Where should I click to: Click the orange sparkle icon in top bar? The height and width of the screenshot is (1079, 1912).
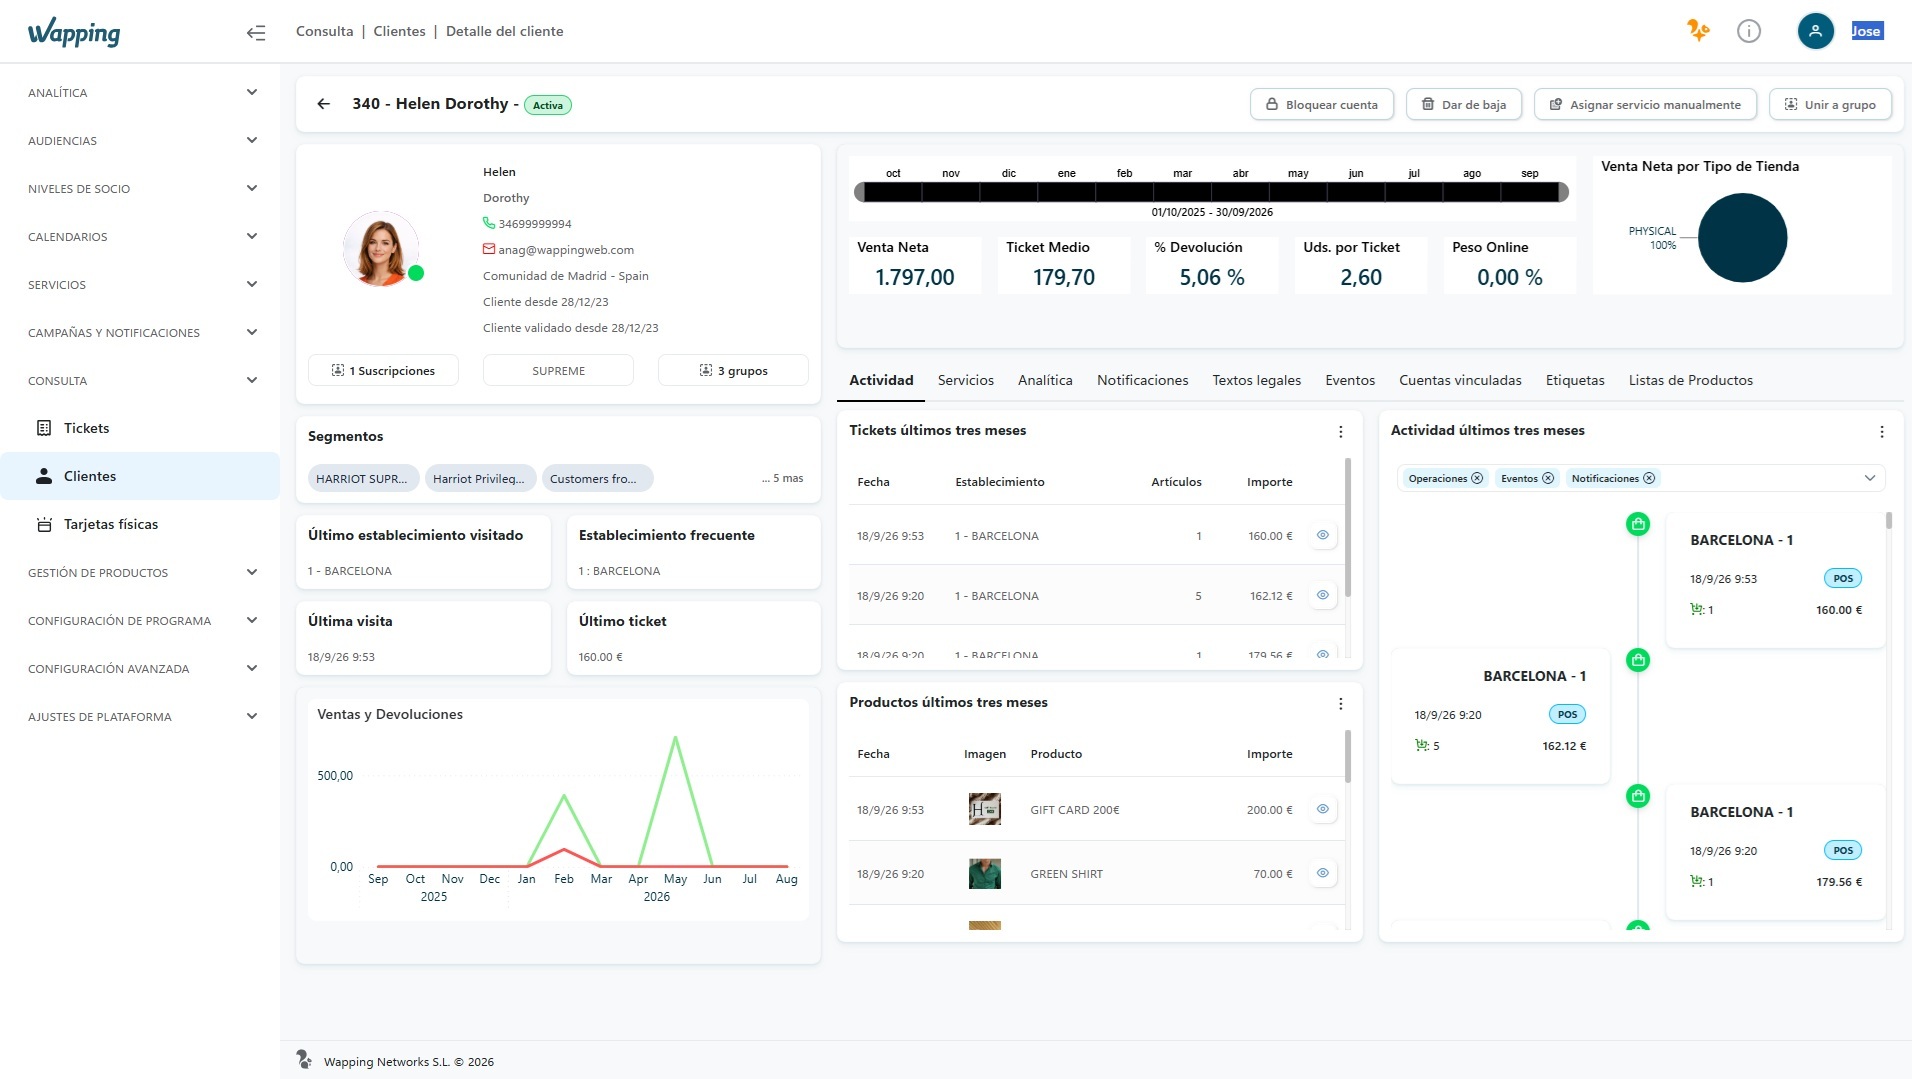1698,31
